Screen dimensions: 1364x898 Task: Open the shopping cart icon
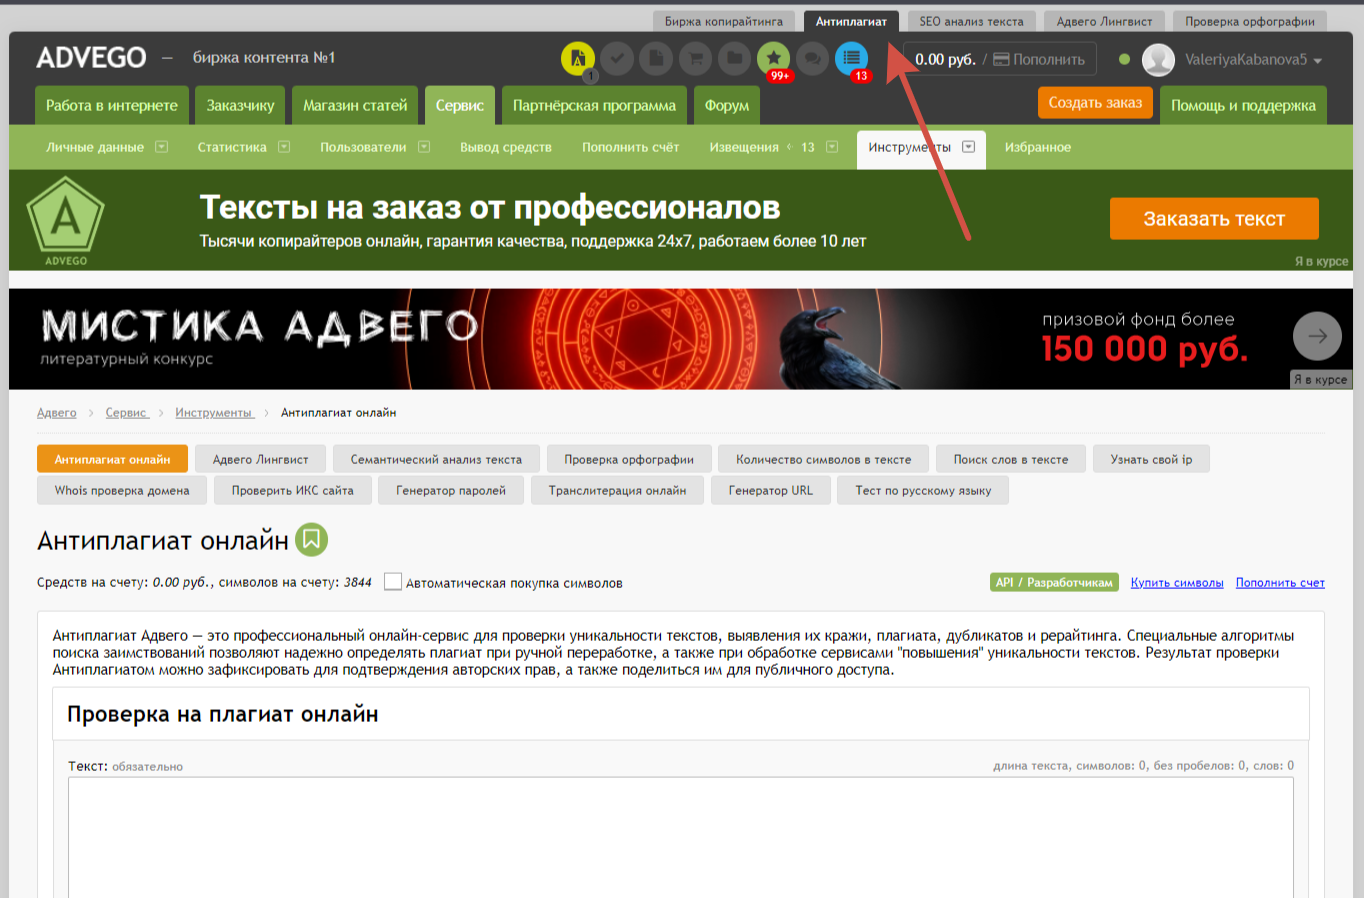[x=695, y=59]
